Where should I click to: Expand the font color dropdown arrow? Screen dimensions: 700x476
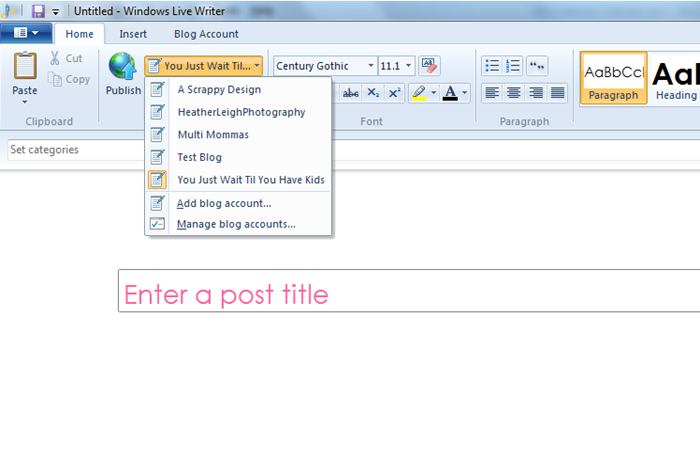coord(465,93)
